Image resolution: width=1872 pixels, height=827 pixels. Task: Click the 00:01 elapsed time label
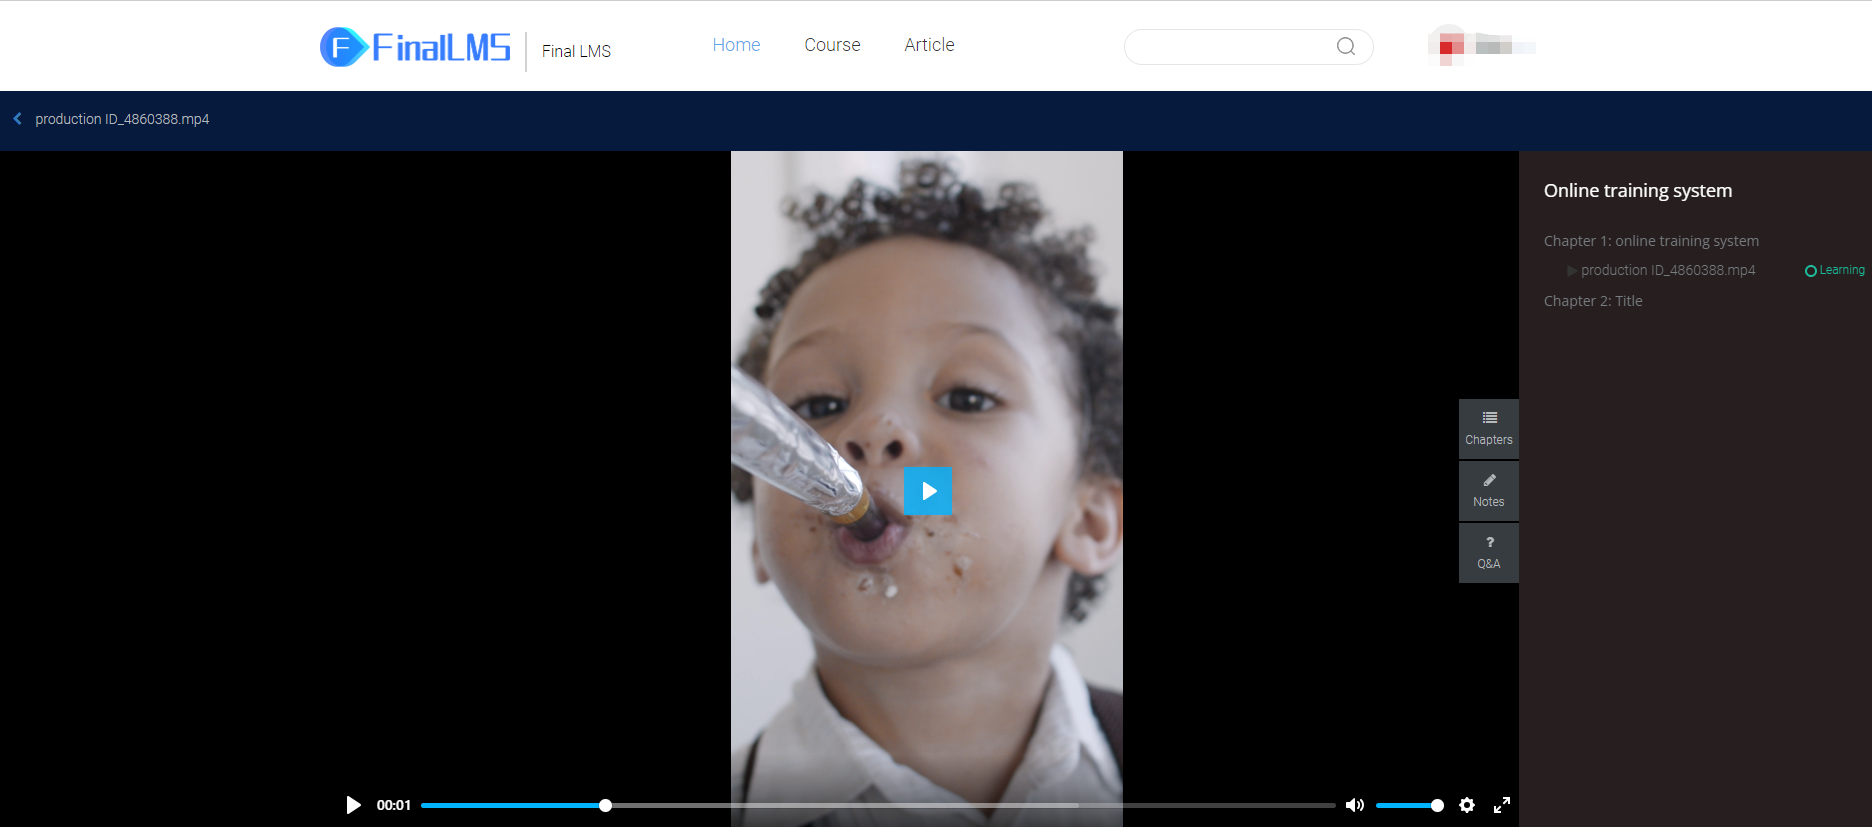tap(394, 805)
